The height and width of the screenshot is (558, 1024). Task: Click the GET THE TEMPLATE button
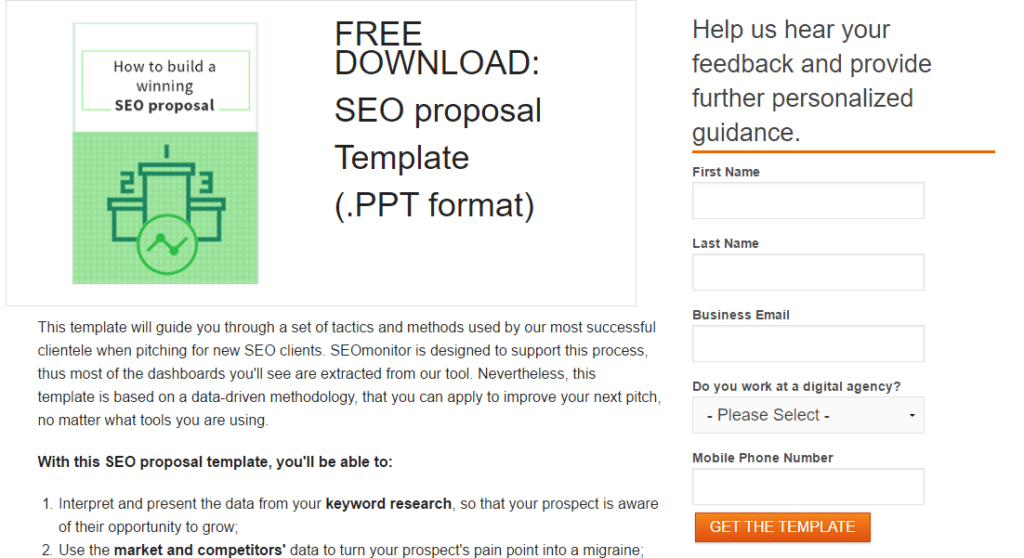coord(782,527)
